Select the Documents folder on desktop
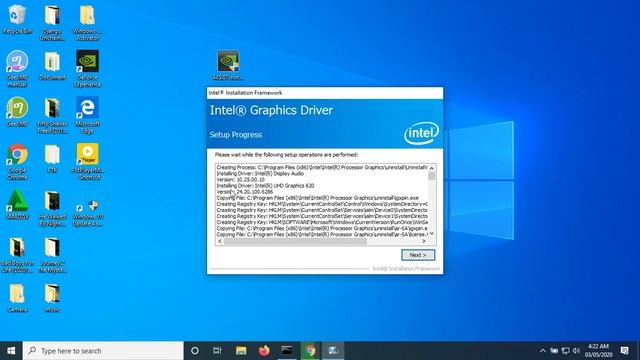Image resolution: width=640 pixels, height=360 pixels. coord(52,66)
